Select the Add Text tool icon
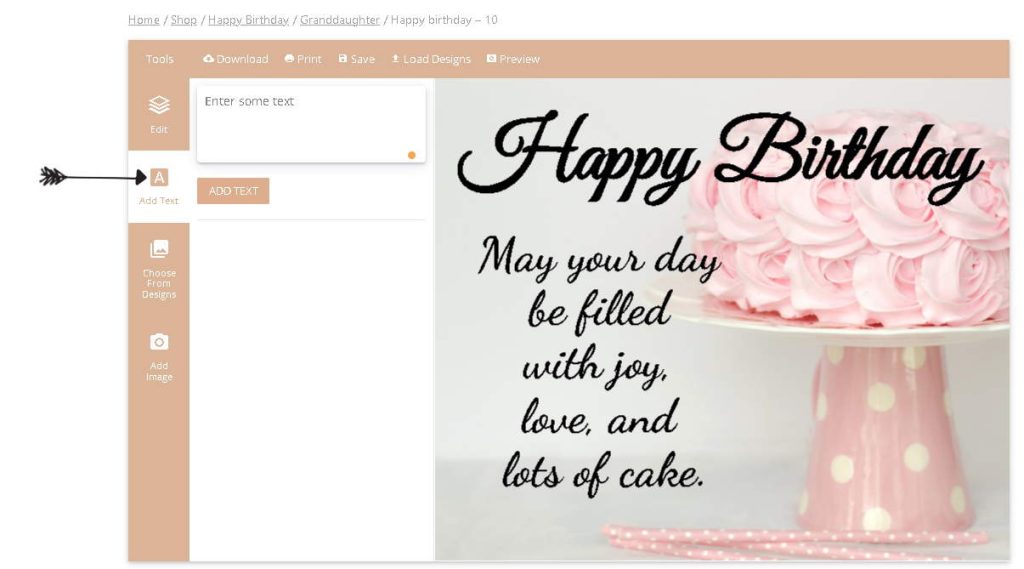1024x569 pixels. pos(159,177)
